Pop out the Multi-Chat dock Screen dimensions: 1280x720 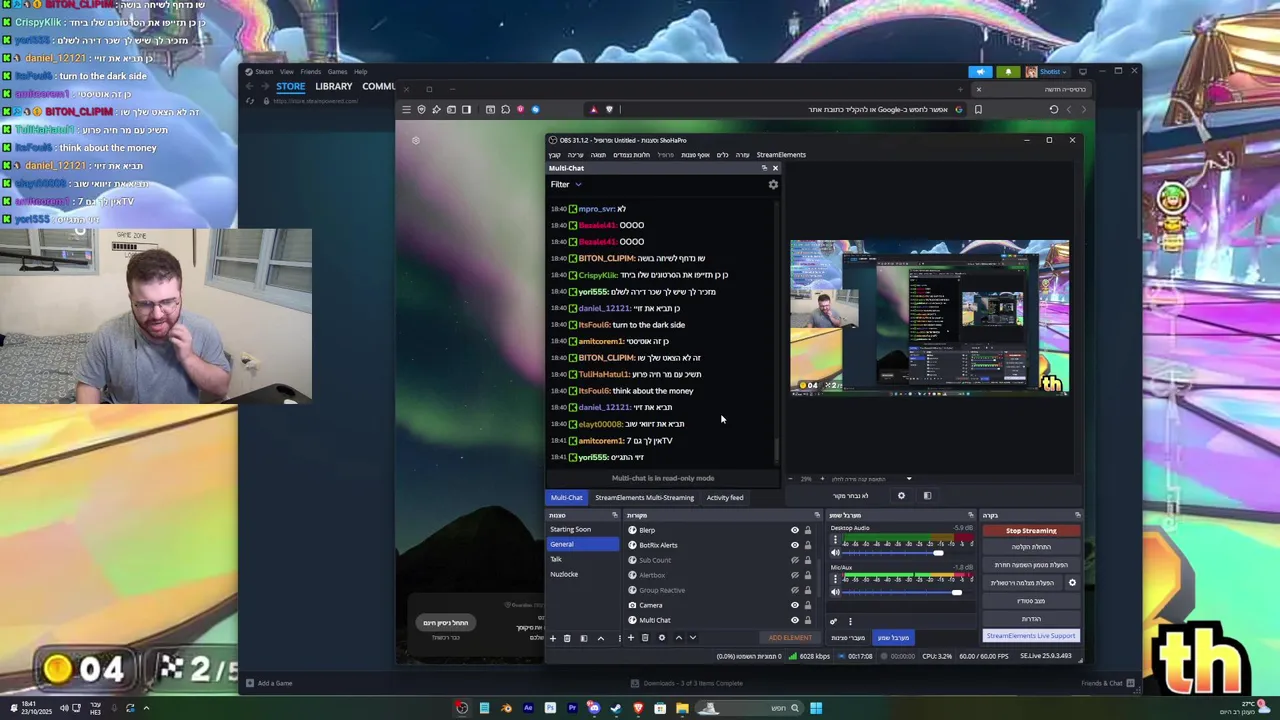[764, 168]
